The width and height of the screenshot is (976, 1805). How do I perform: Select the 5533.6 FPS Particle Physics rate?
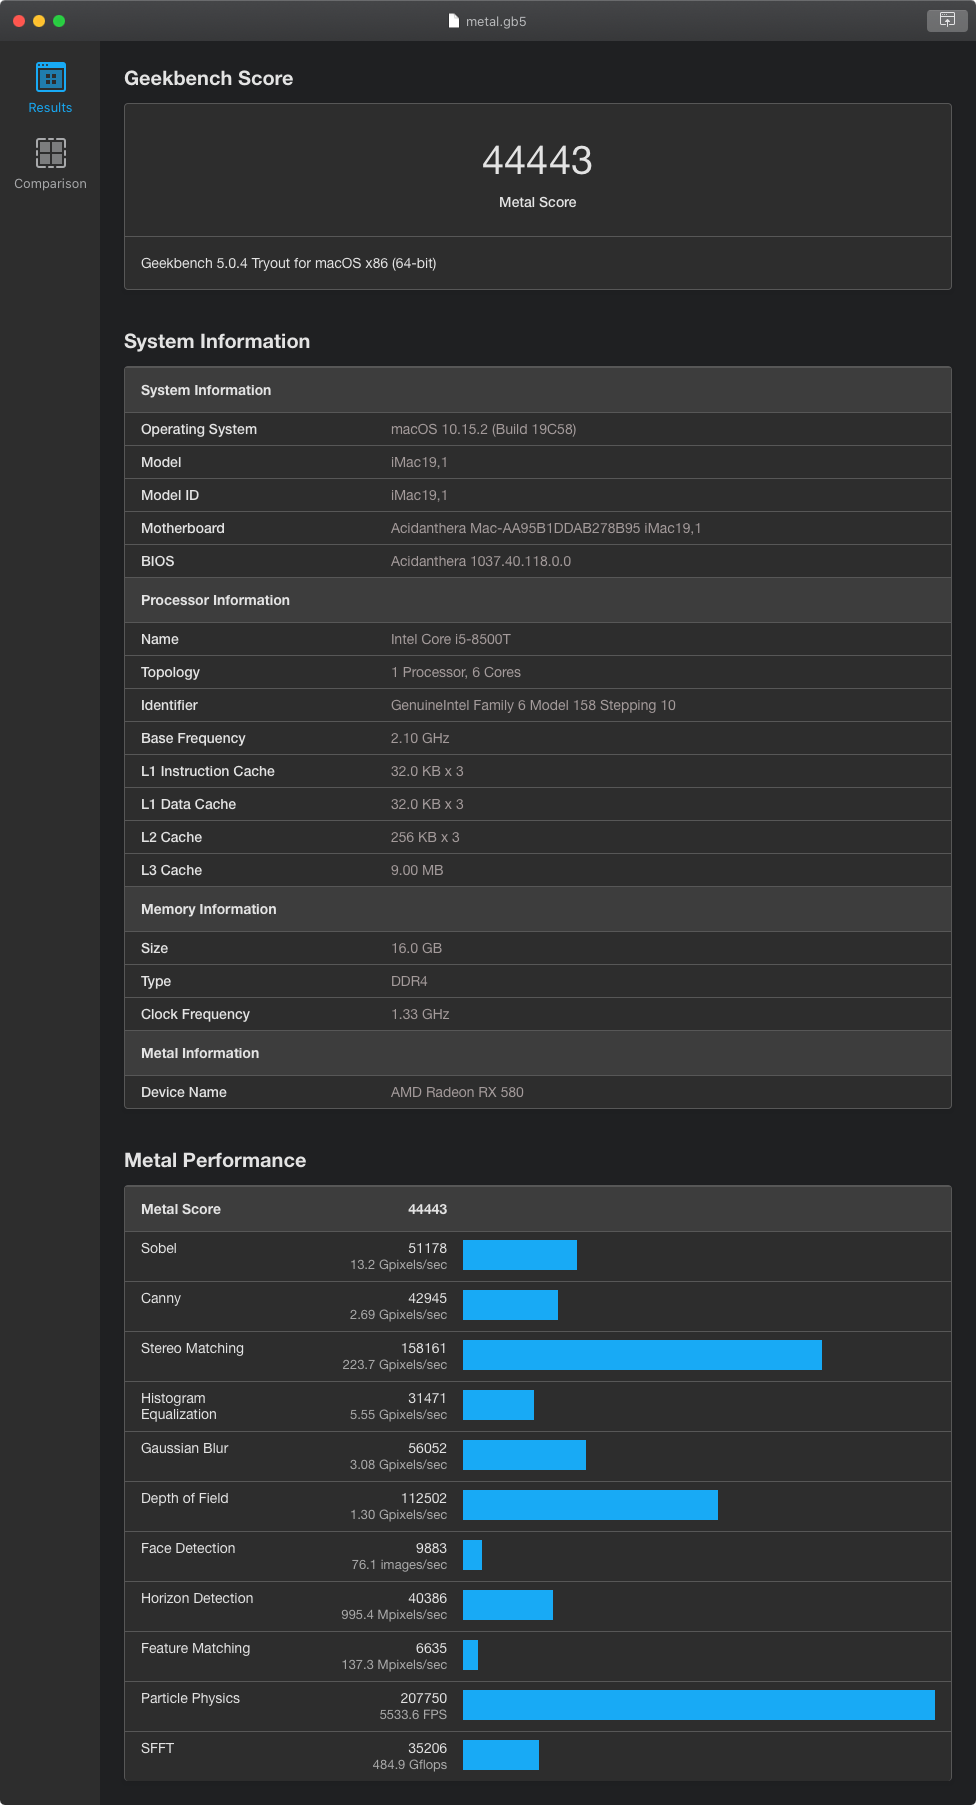[x=413, y=1715]
